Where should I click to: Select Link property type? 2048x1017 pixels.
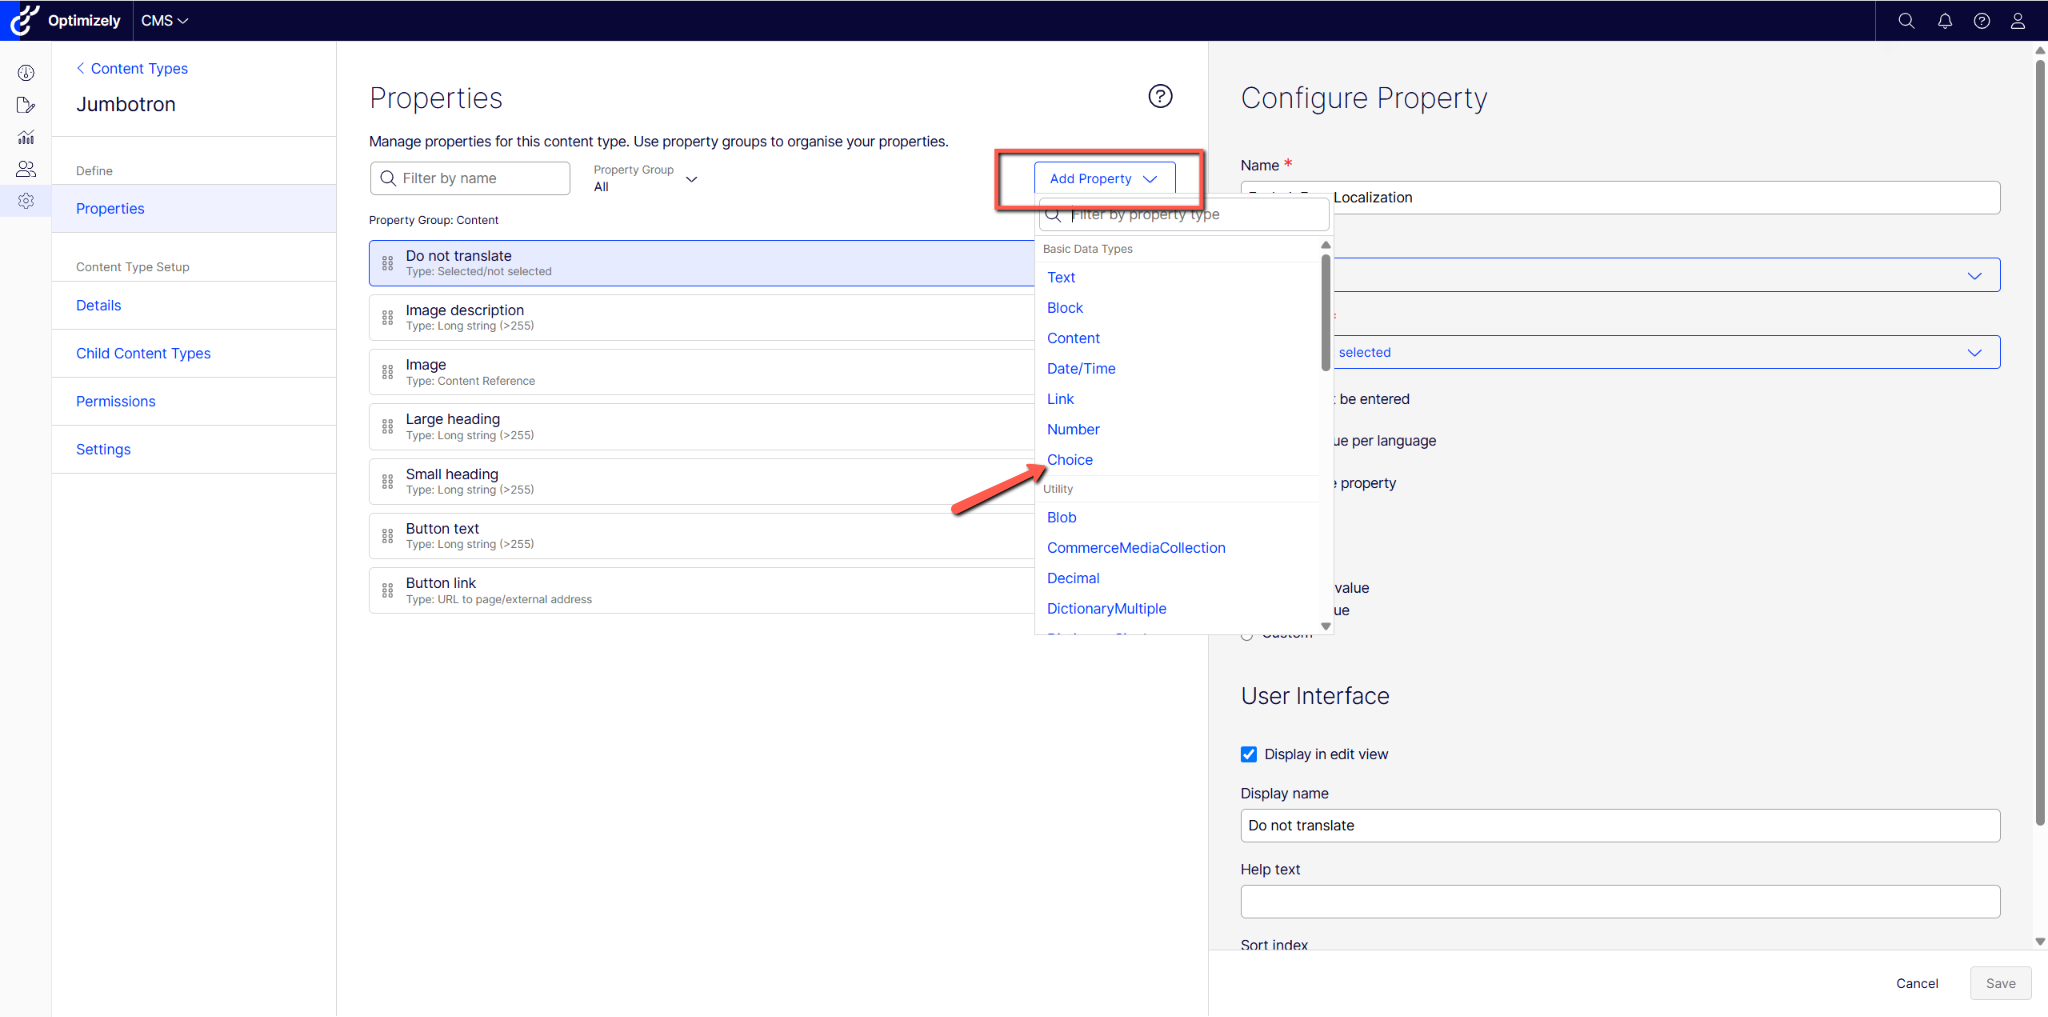[1060, 399]
